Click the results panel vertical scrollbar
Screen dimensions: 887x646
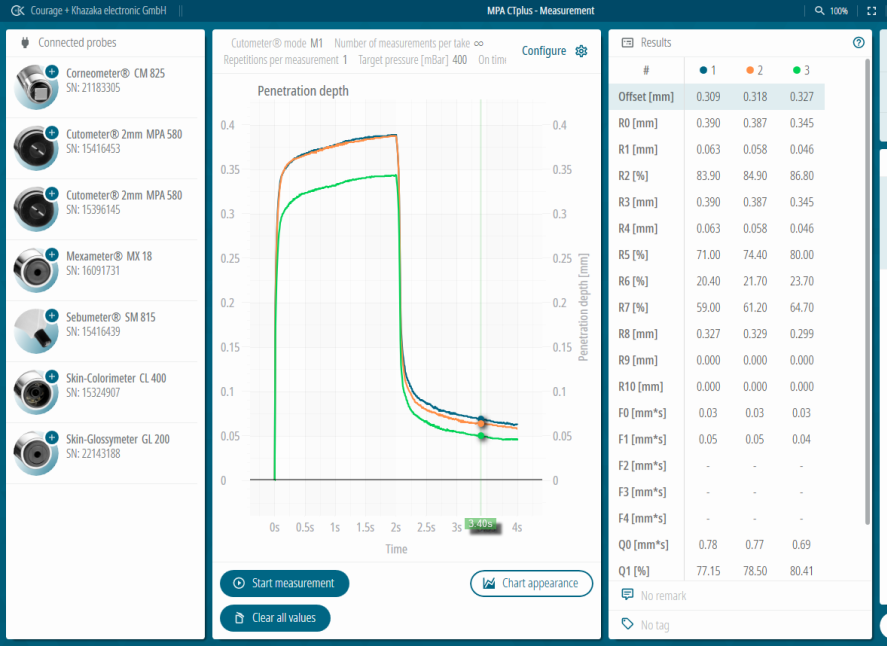tap(867, 291)
